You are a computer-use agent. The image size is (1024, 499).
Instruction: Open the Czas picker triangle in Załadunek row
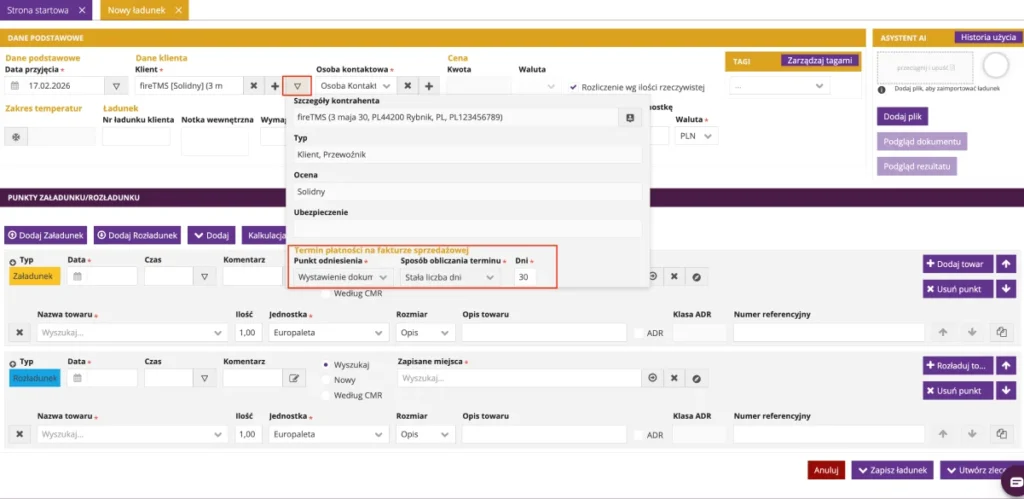(x=204, y=276)
